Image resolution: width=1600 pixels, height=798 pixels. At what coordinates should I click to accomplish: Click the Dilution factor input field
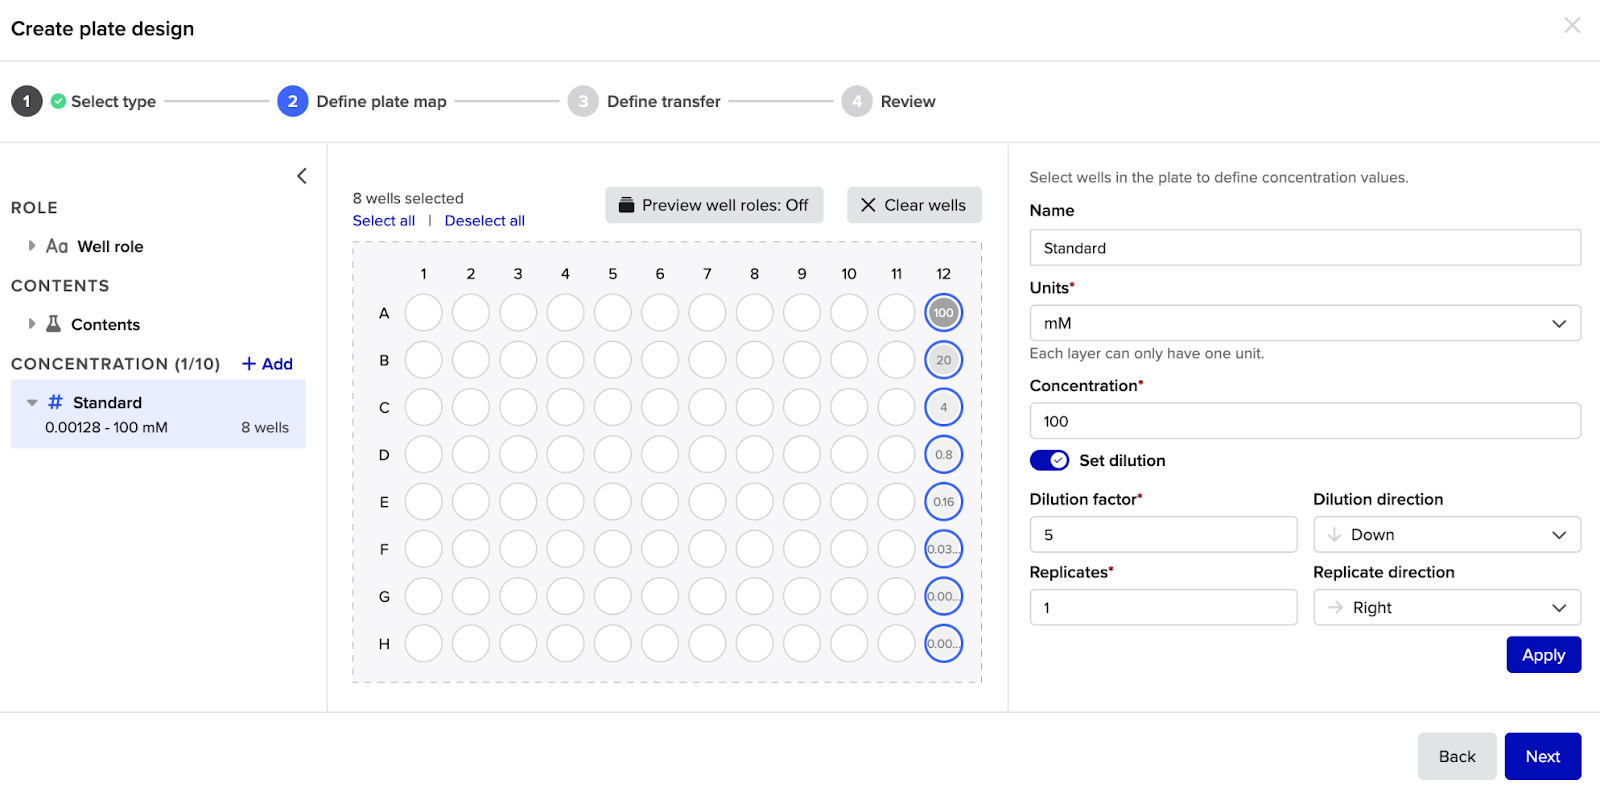pyautogui.click(x=1162, y=535)
